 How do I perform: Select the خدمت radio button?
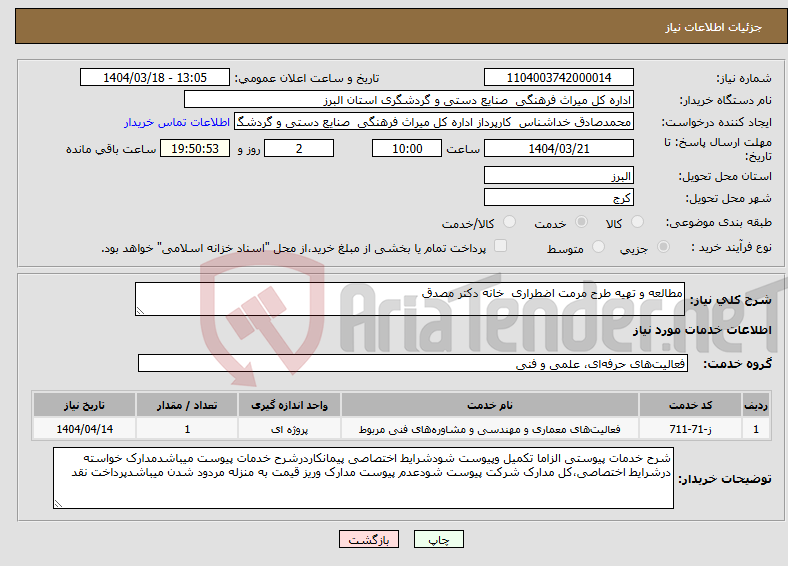[x=581, y=222]
